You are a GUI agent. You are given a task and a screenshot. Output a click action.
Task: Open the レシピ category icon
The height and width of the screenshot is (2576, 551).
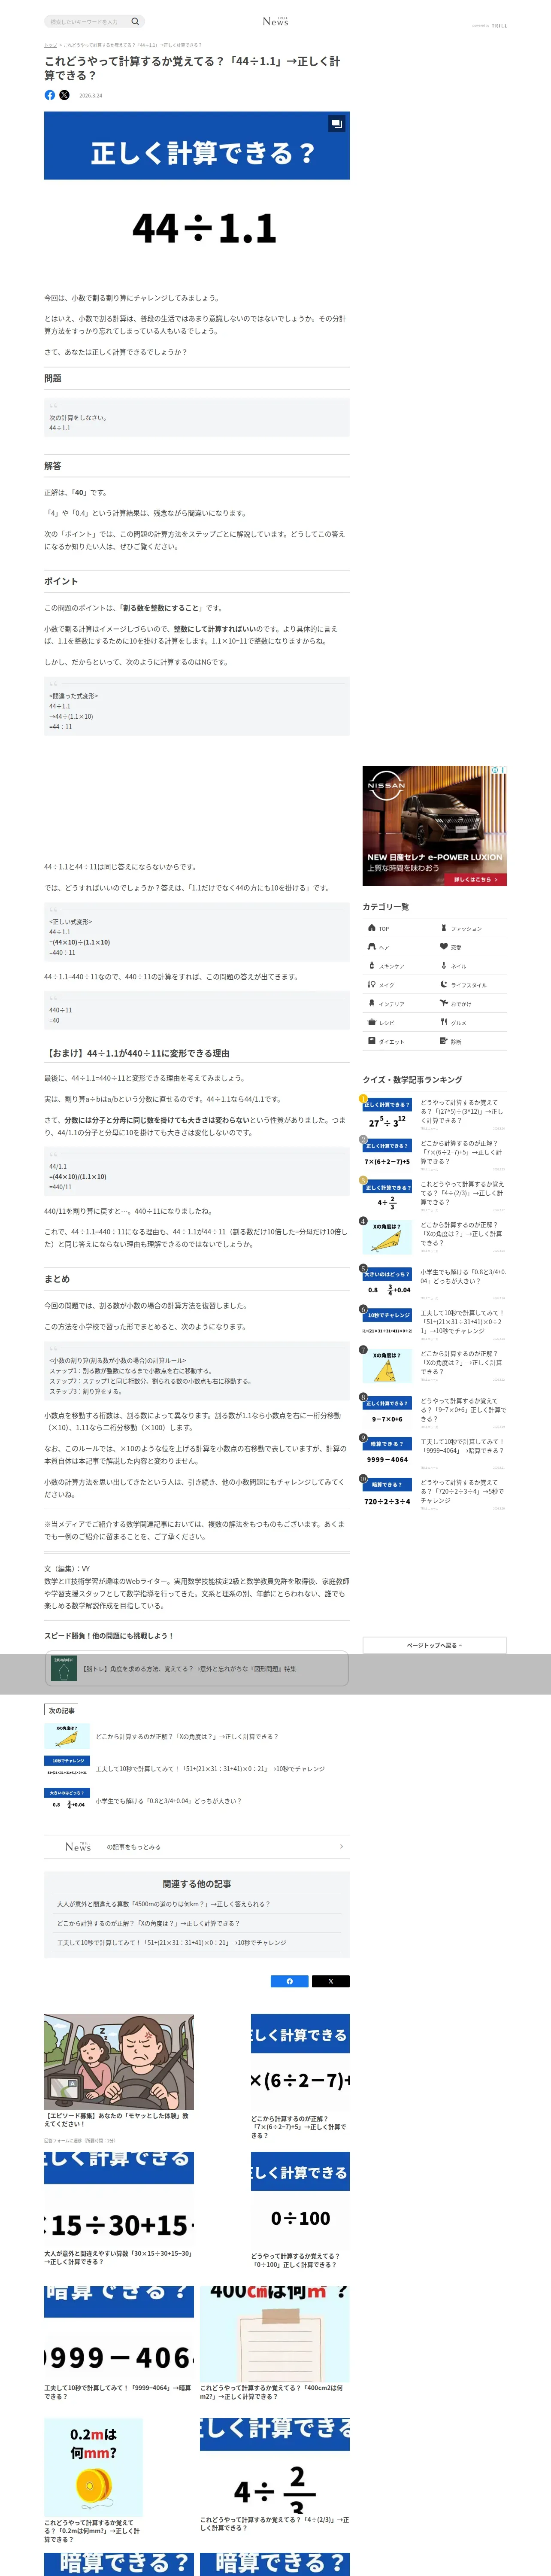pos(372,1022)
